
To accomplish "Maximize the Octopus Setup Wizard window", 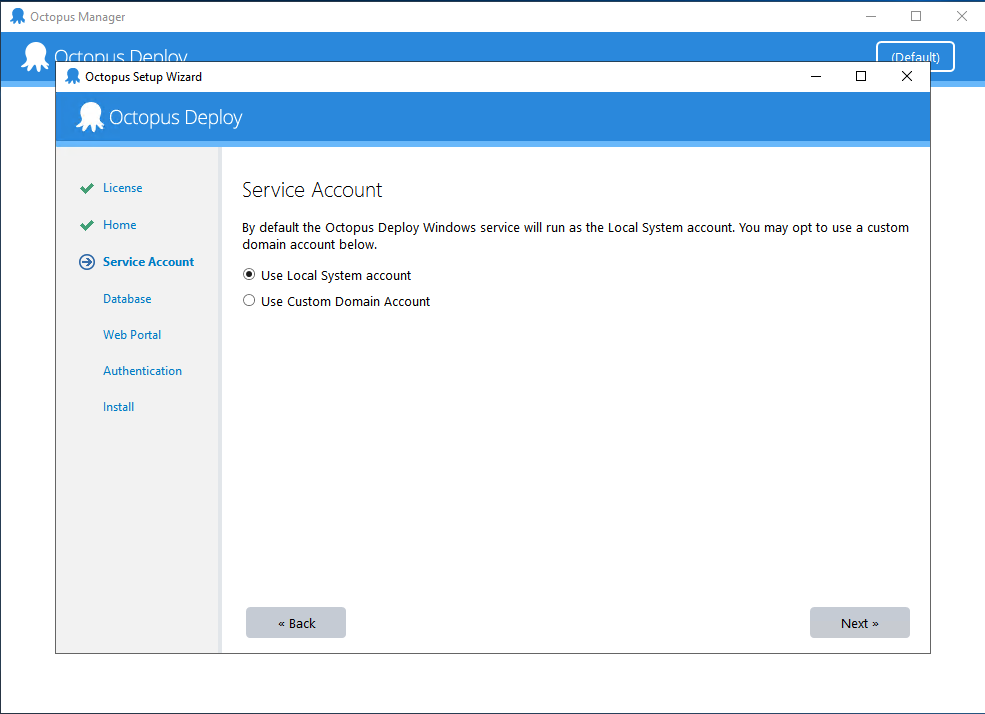I will (861, 76).
